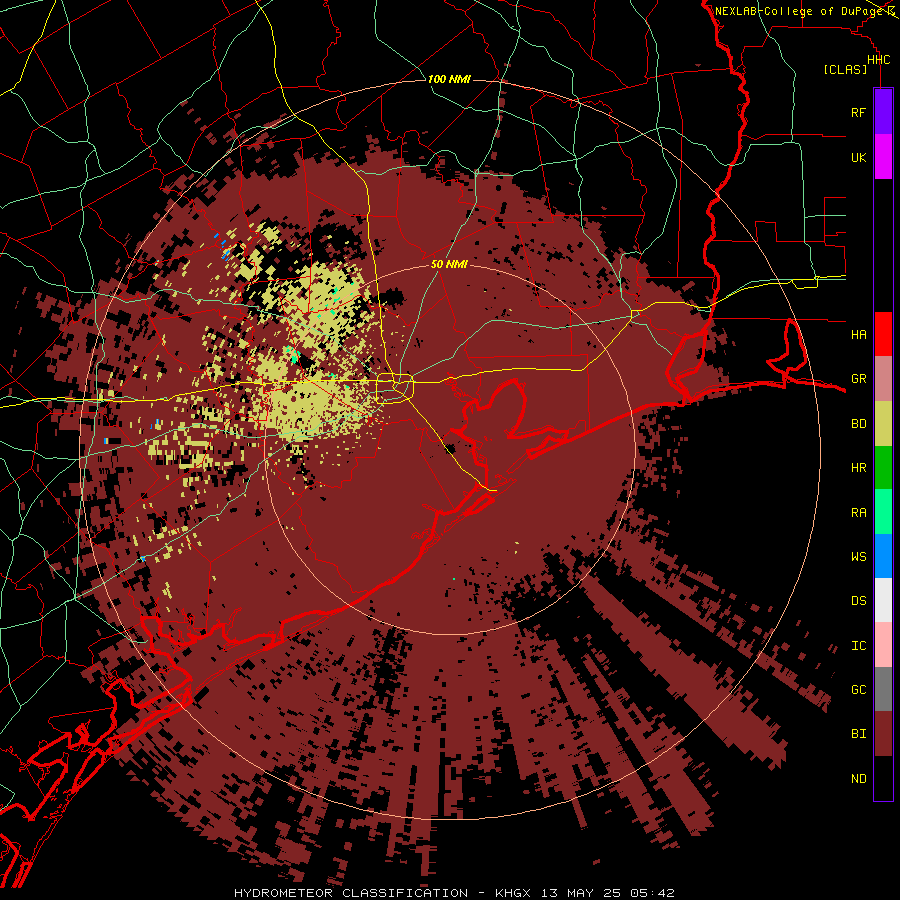Screen dimensions: 900x900
Task: Click the UK magenta legend swatch
Action: tap(883, 157)
